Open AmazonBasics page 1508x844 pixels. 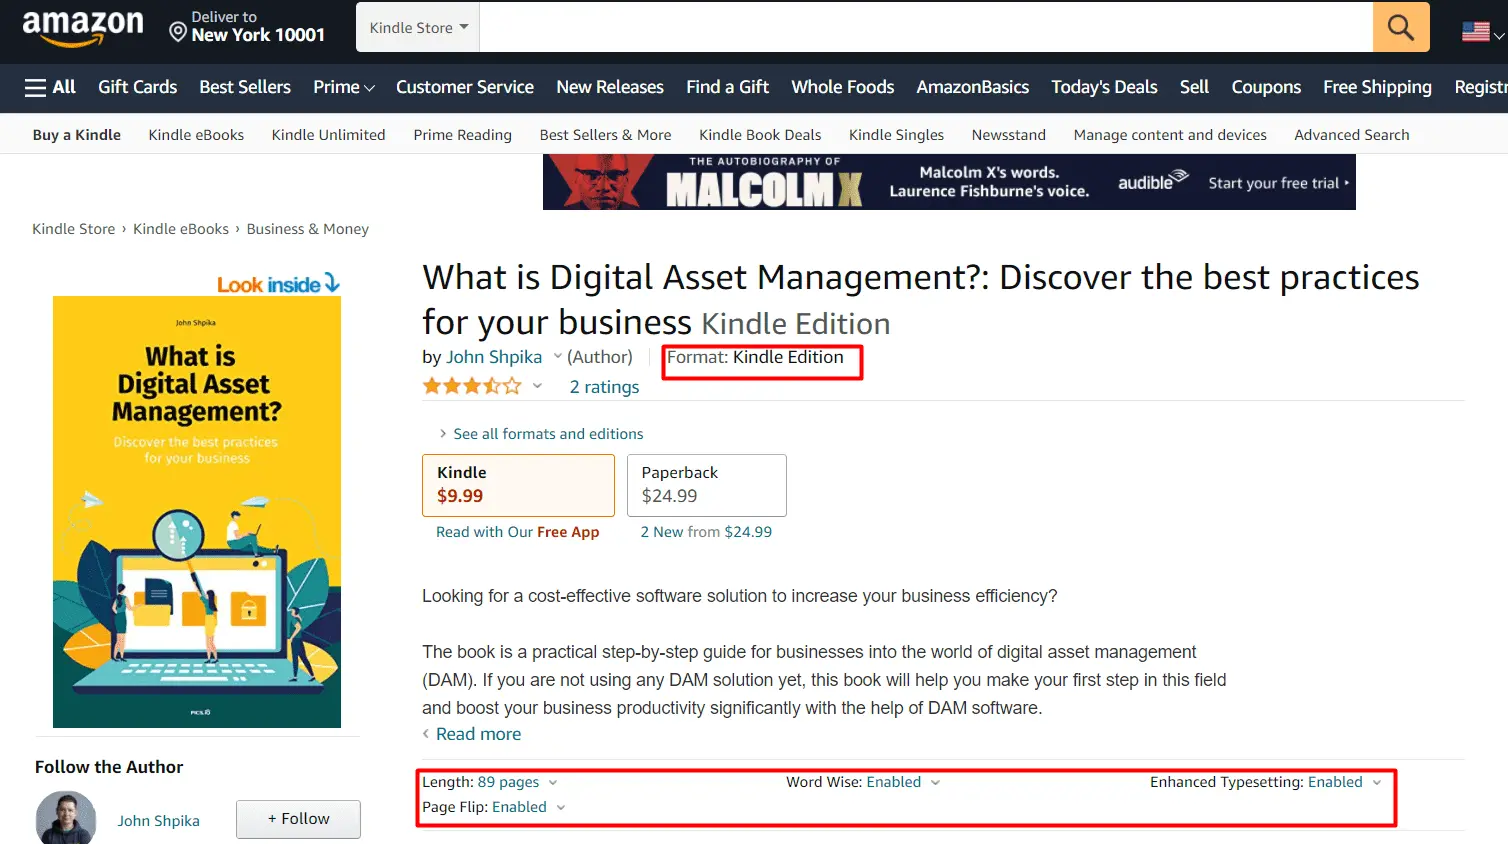973,87
